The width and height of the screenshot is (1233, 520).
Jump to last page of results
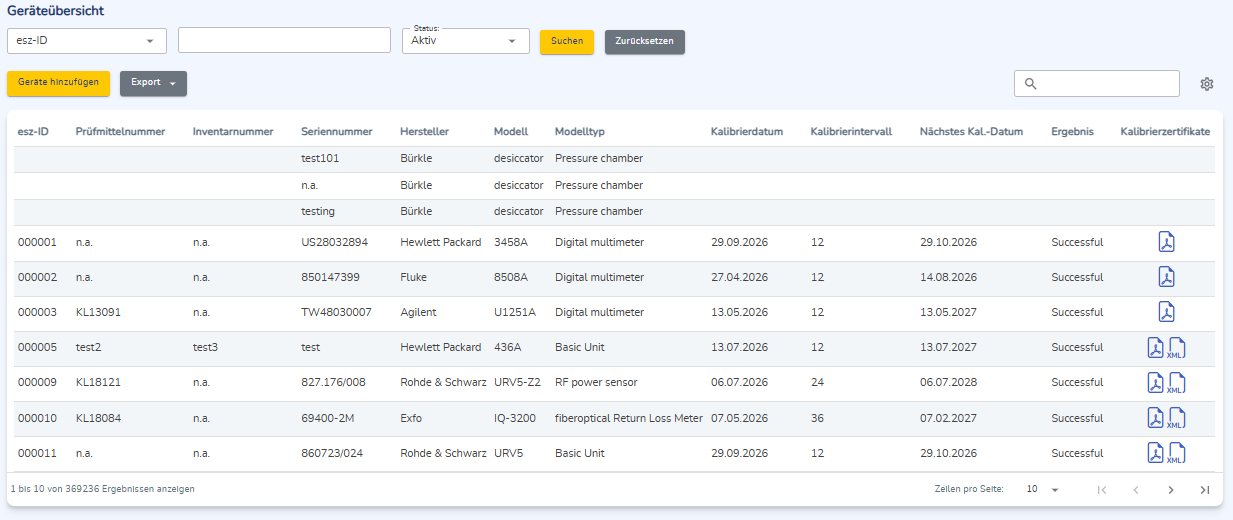point(1205,490)
